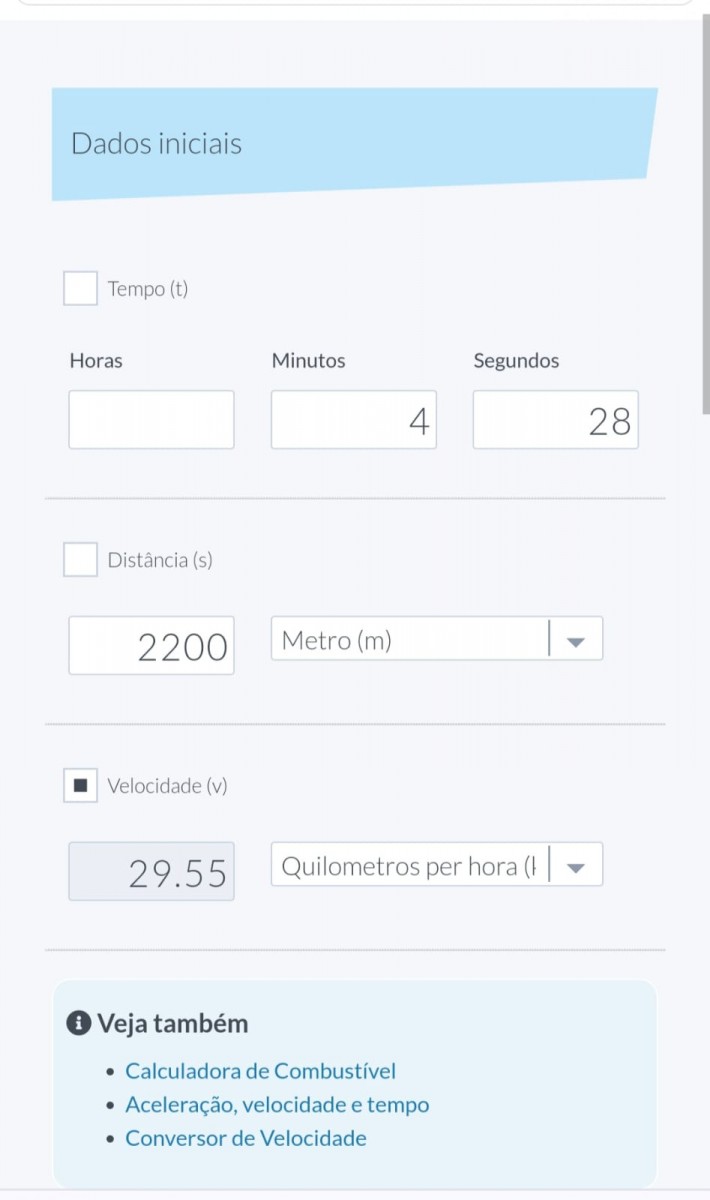
Task: Check the Distância (s) checkbox
Action: click(x=80, y=559)
